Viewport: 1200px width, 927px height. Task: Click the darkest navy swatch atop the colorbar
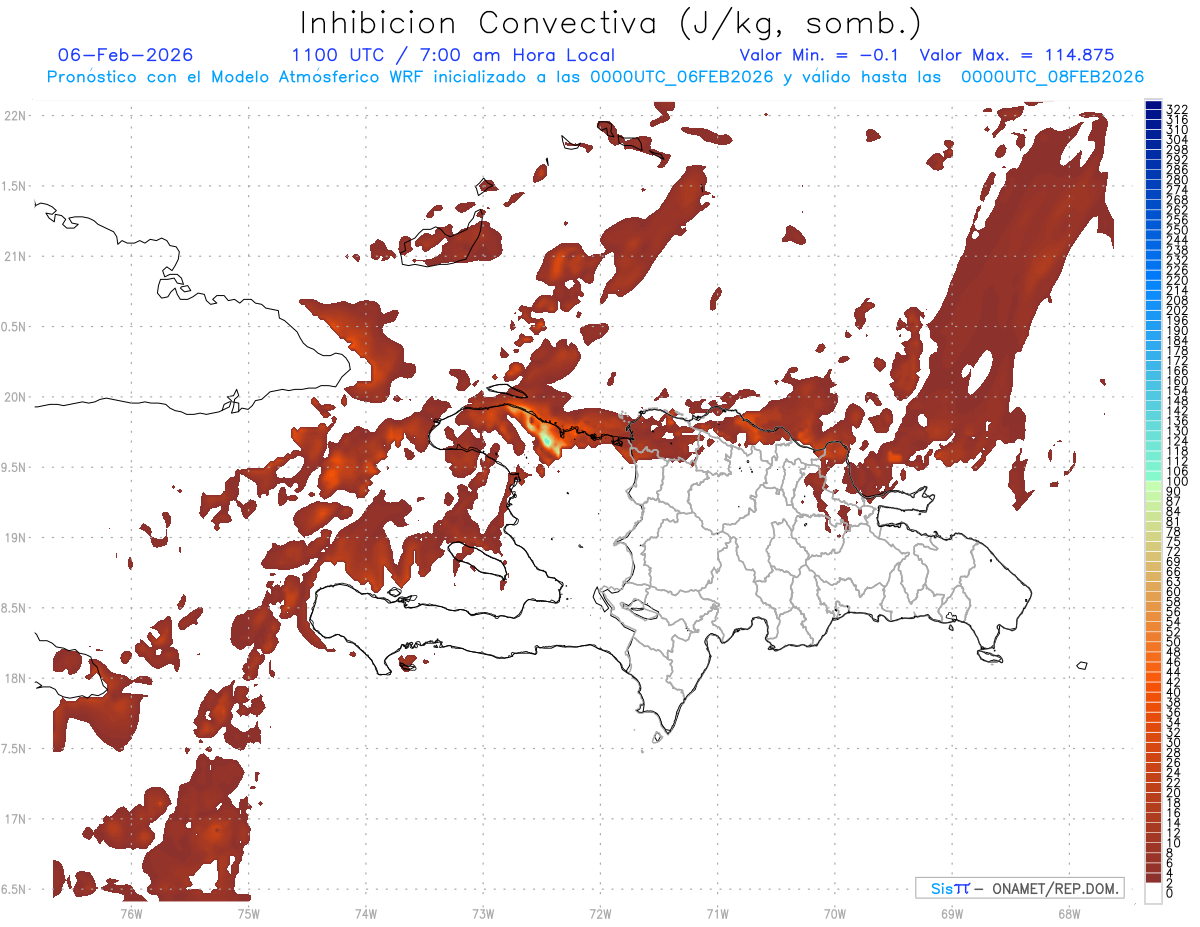(x=1153, y=106)
